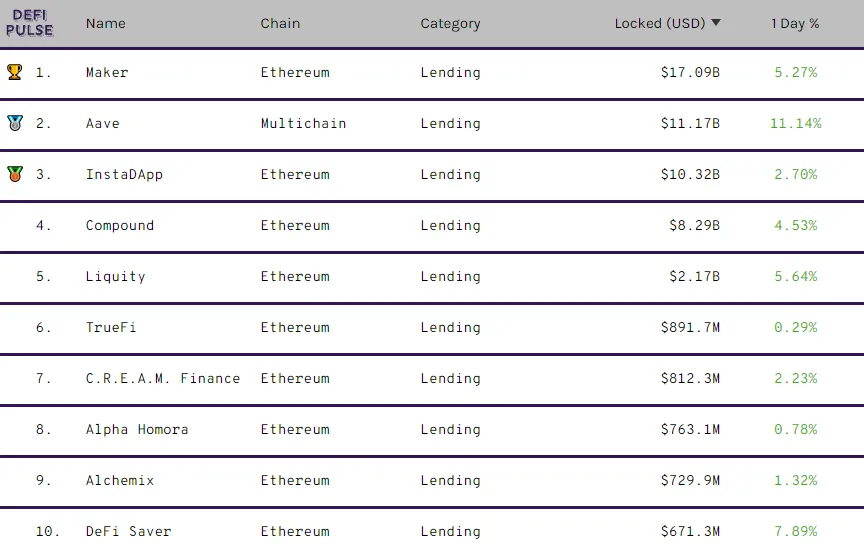
Task: Select the TrueFi row name
Action: pyautogui.click(x=111, y=327)
